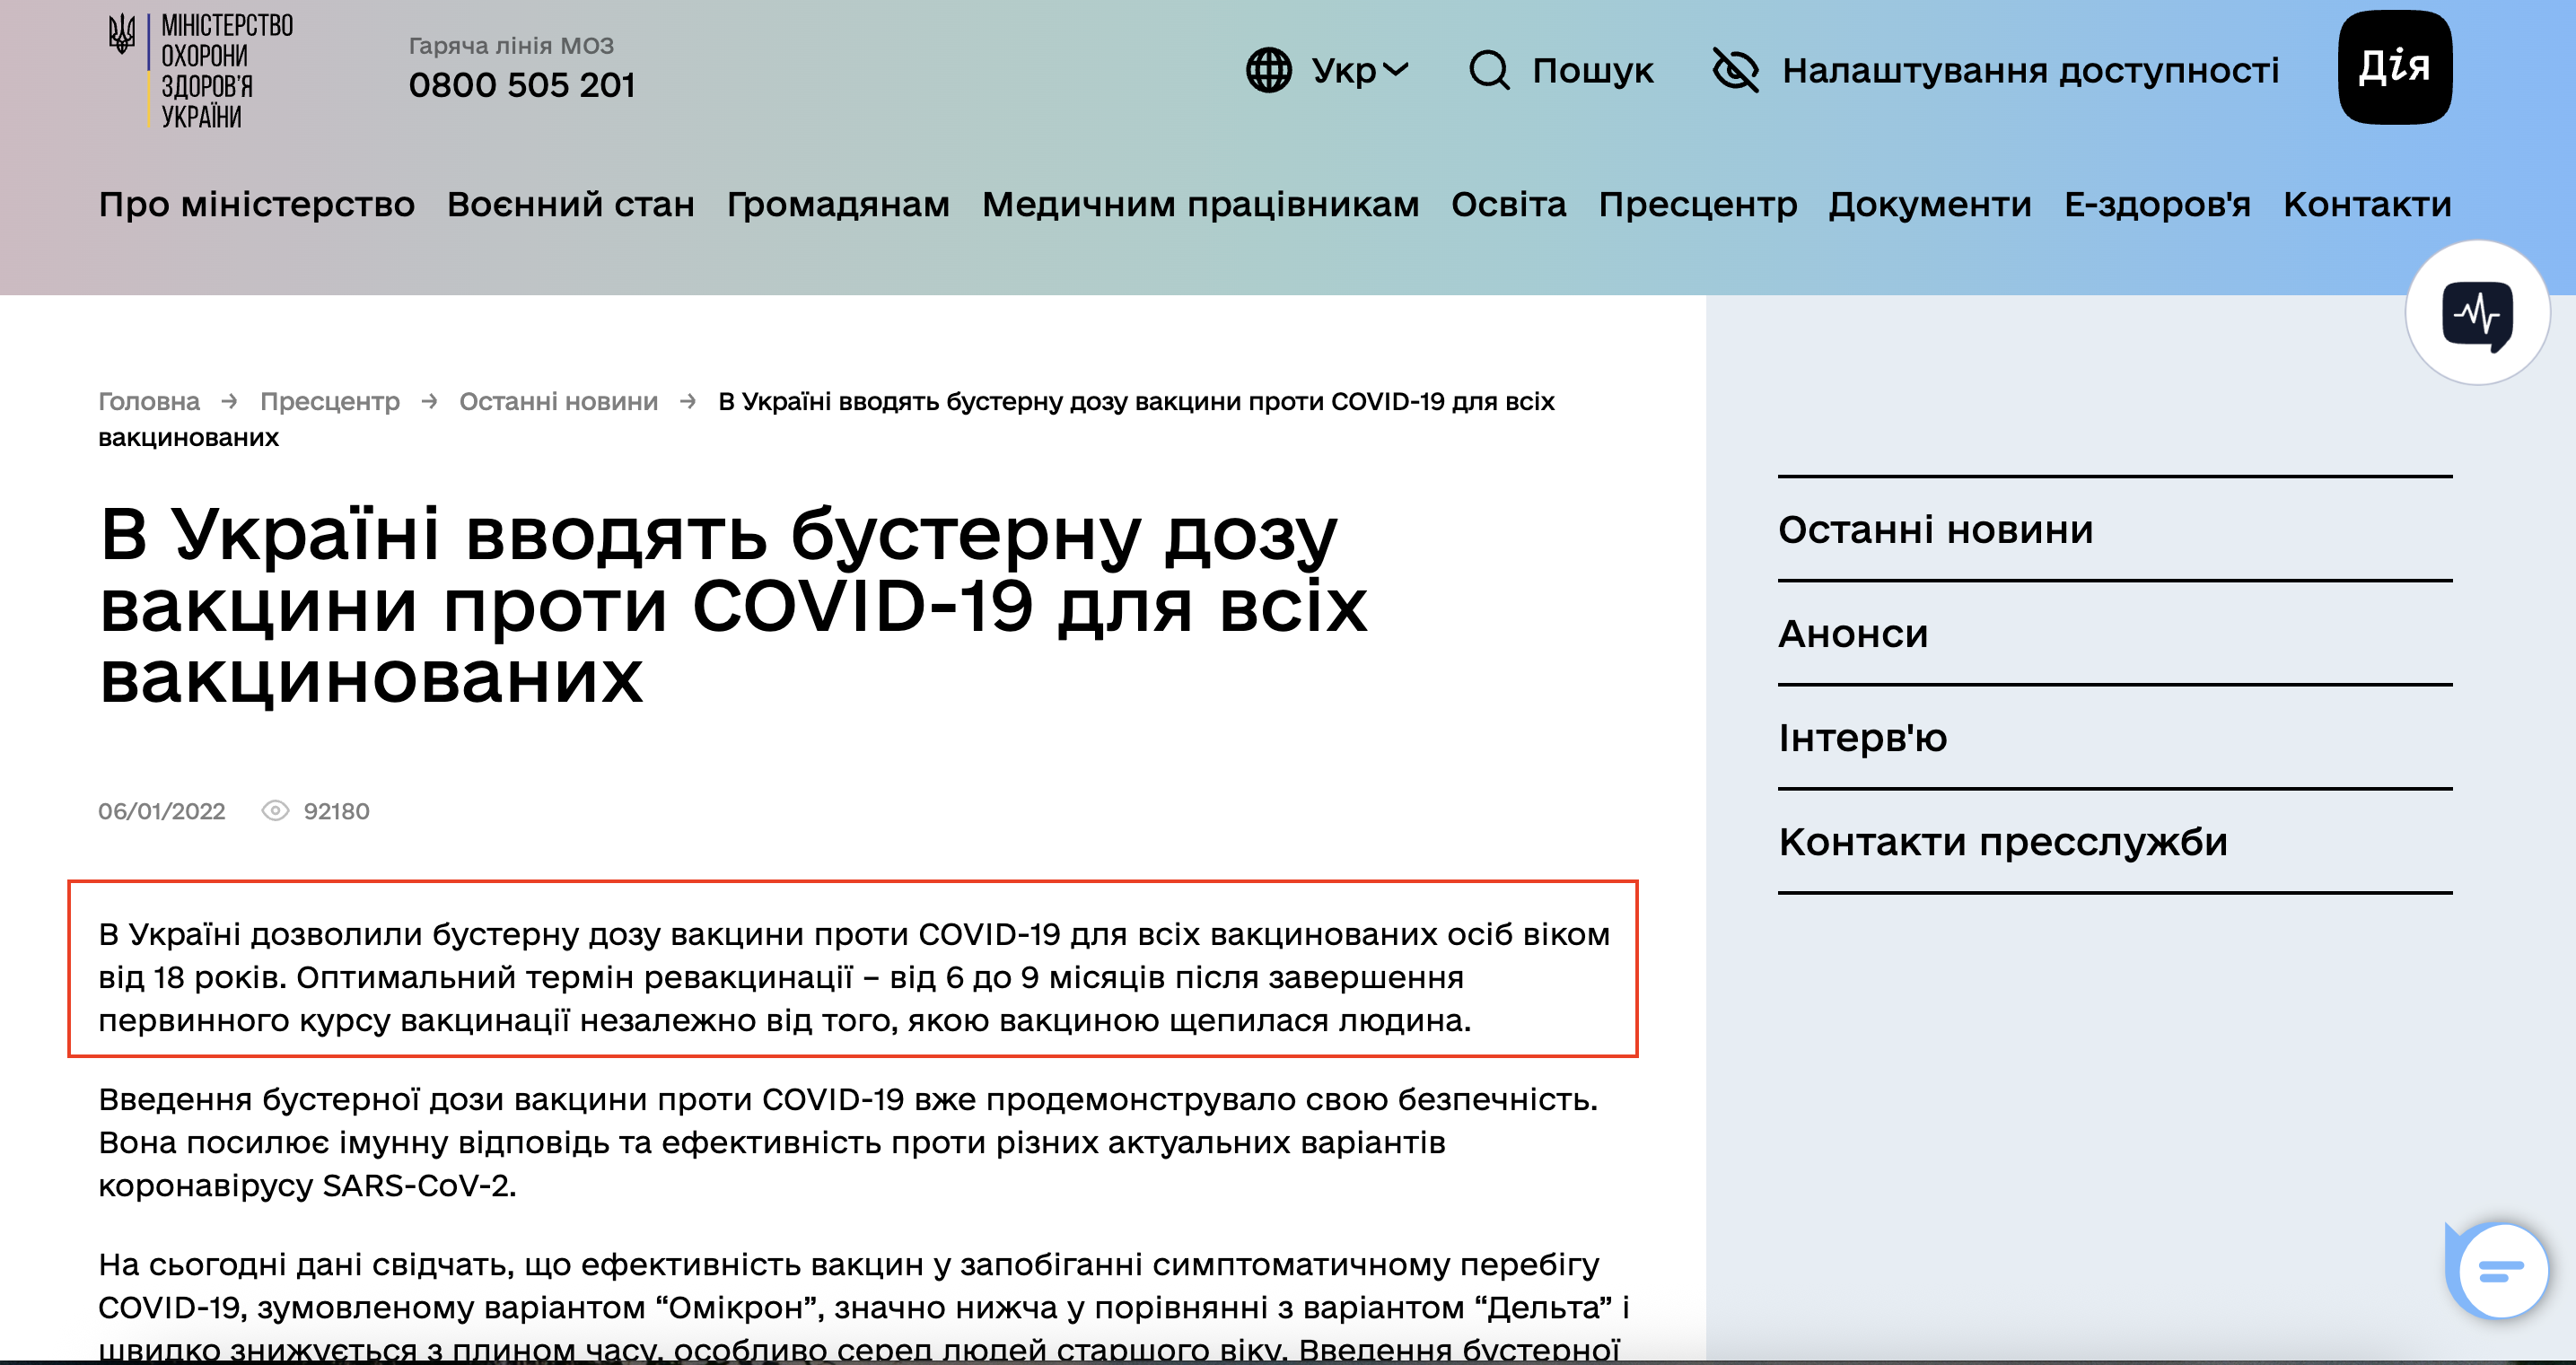Open Інтерв'ю from the sidebar

point(1864,737)
